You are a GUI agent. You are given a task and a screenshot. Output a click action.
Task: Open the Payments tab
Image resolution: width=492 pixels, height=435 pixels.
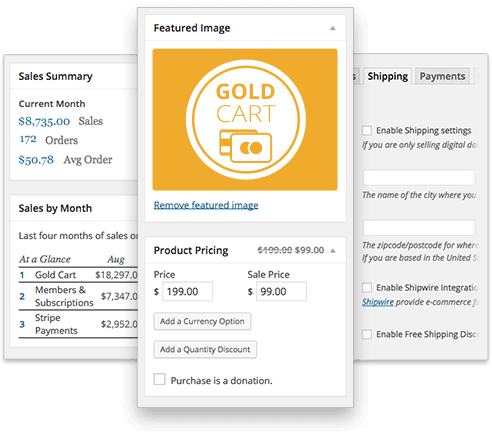pos(442,76)
